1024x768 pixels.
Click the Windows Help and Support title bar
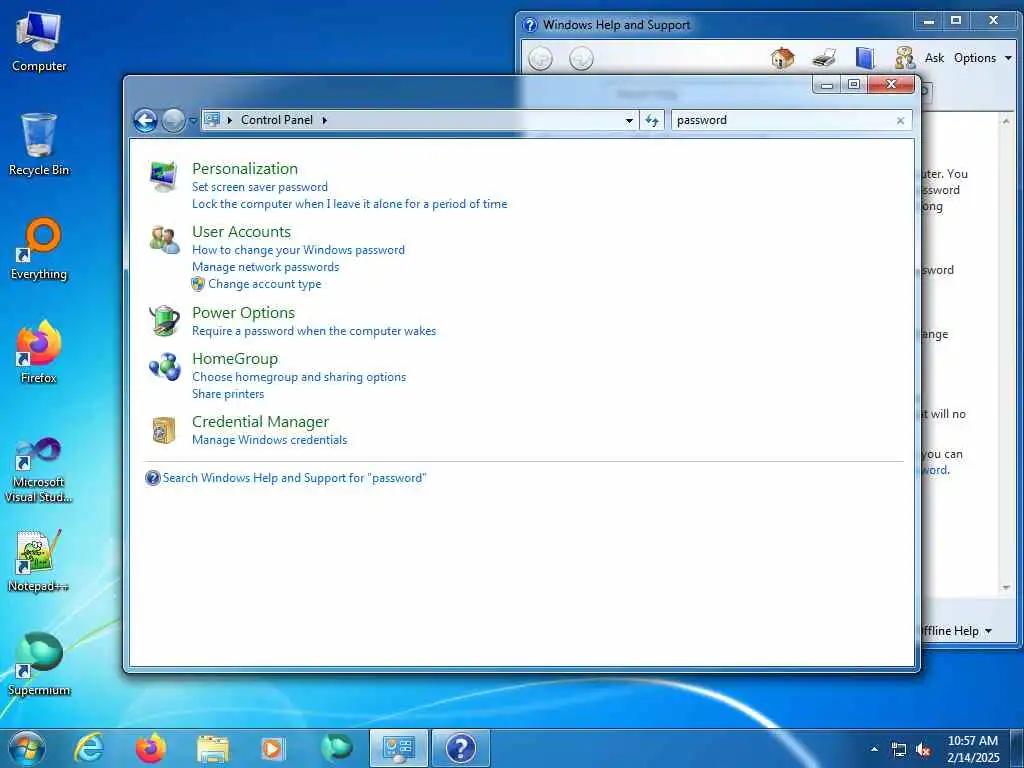(x=715, y=25)
